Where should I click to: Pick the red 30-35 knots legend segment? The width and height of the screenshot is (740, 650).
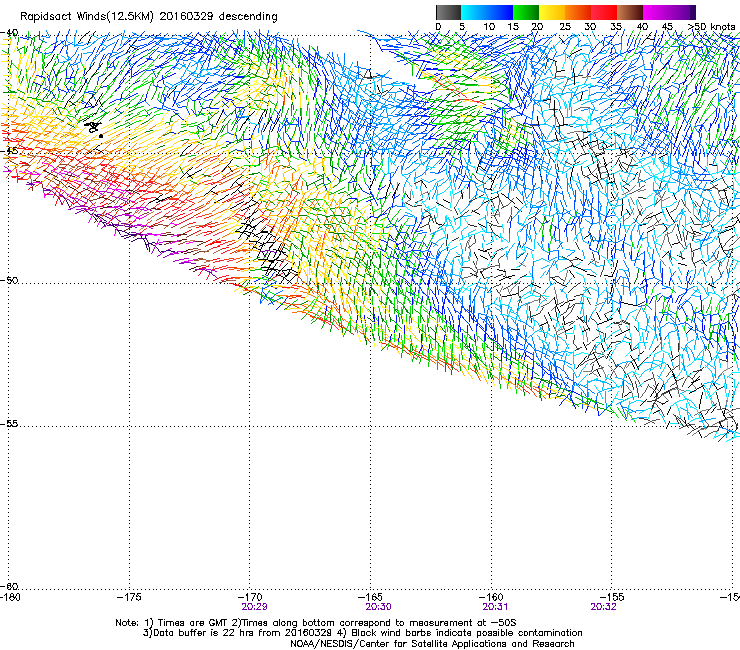coord(604,12)
